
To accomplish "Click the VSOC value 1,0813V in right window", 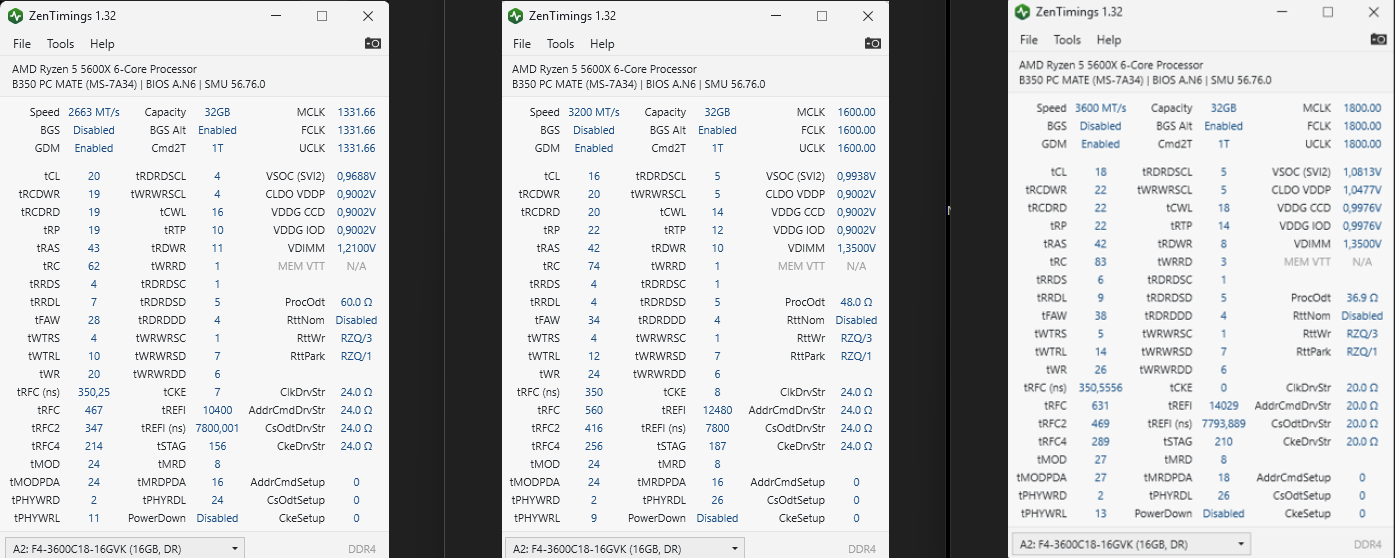I will [1363, 172].
